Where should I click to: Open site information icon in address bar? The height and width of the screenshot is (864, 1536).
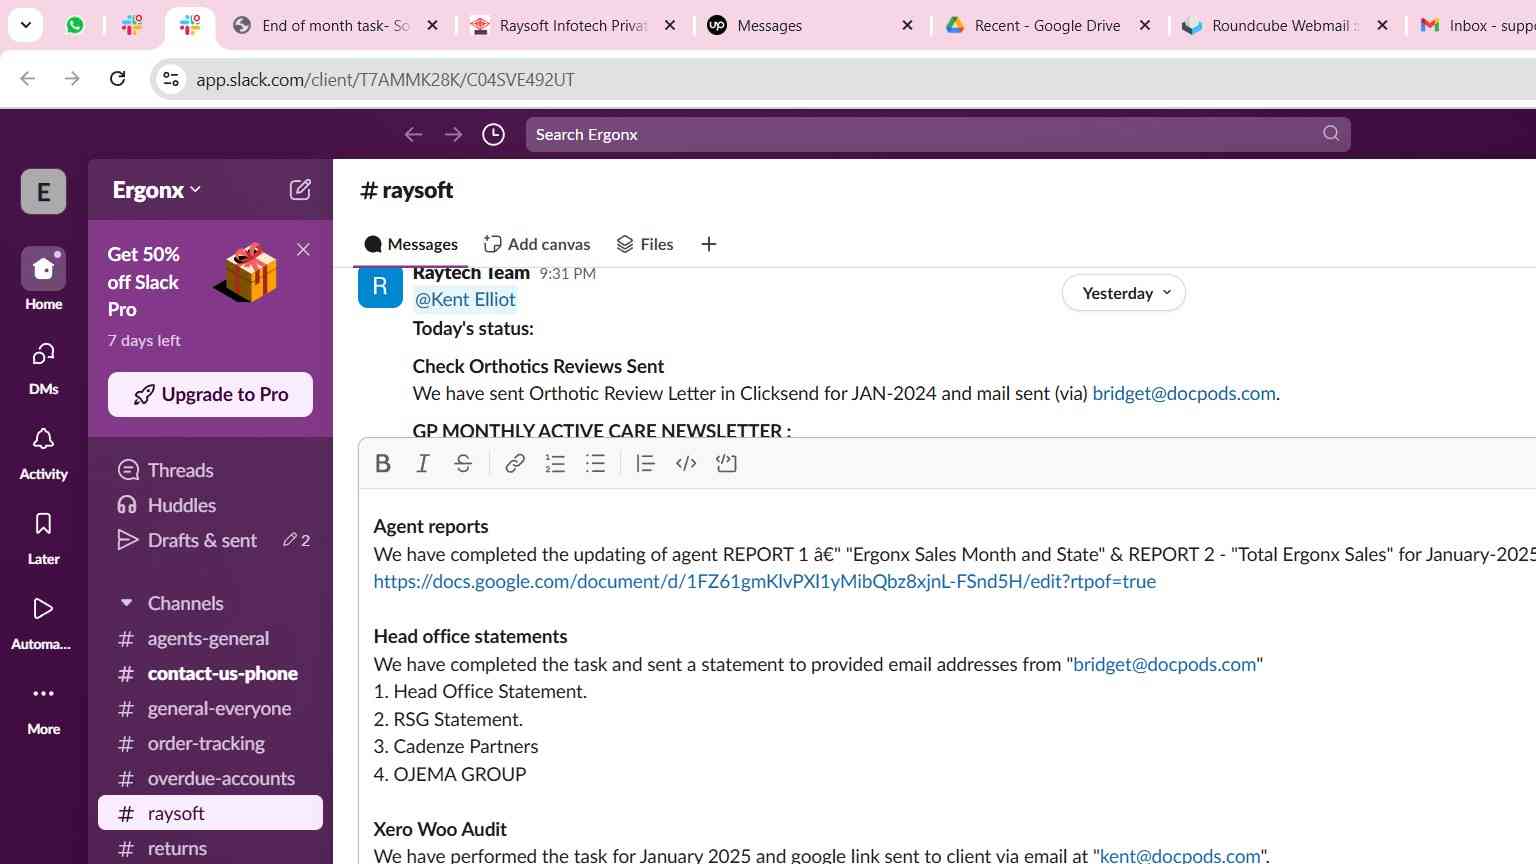coord(171,79)
